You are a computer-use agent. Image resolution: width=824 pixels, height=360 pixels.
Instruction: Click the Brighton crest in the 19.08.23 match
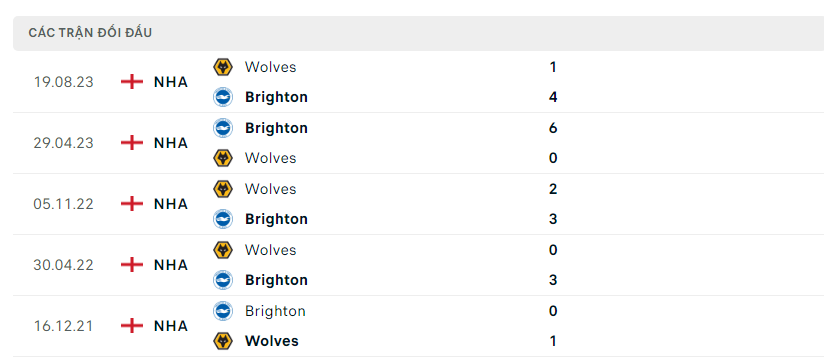pyautogui.click(x=223, y=97)
